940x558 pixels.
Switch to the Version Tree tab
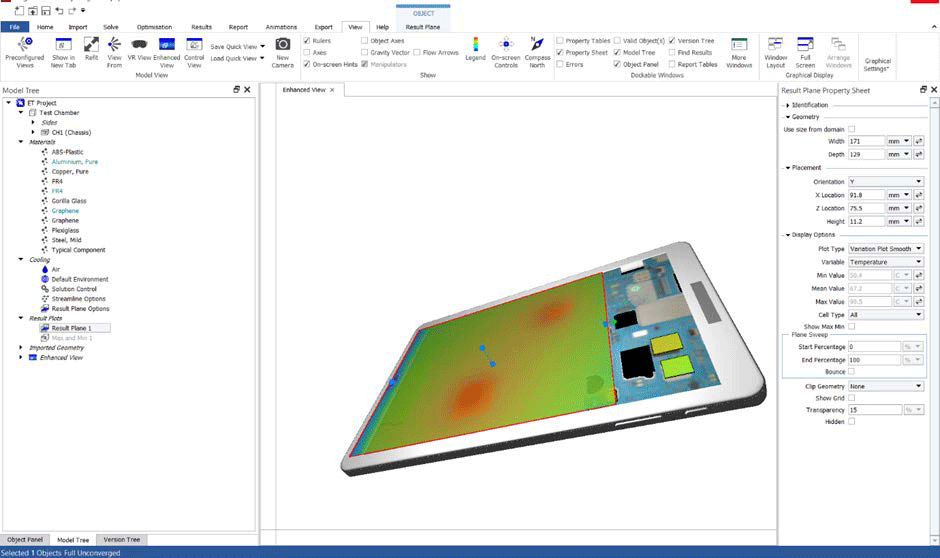coord(122,540)
